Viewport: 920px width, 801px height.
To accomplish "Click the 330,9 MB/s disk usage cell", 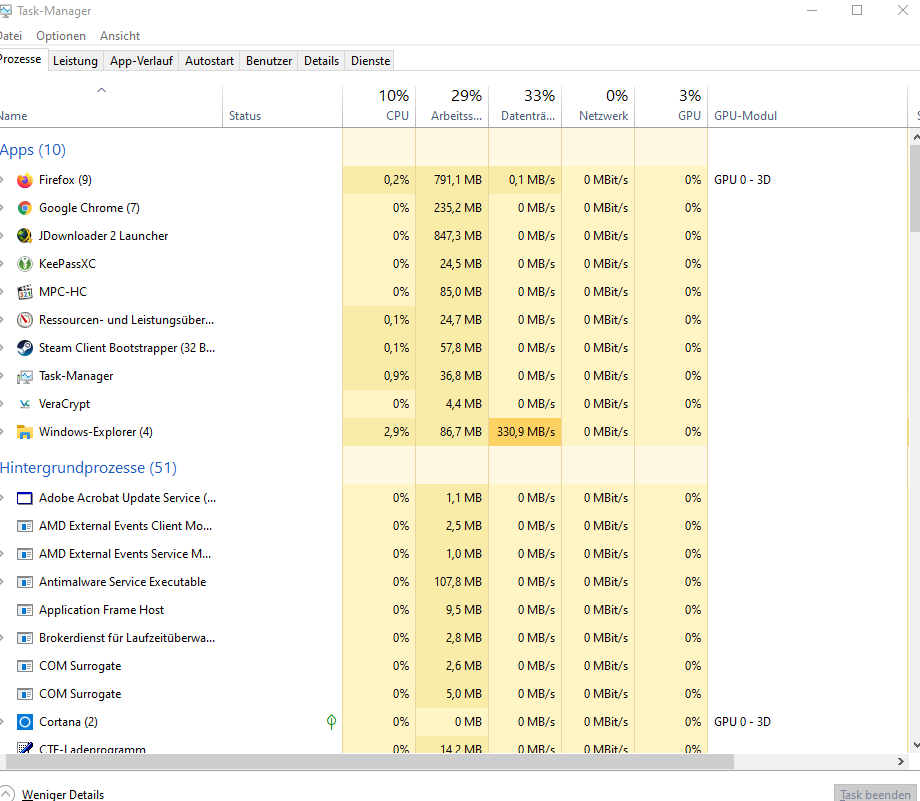I will click(525, 432).
